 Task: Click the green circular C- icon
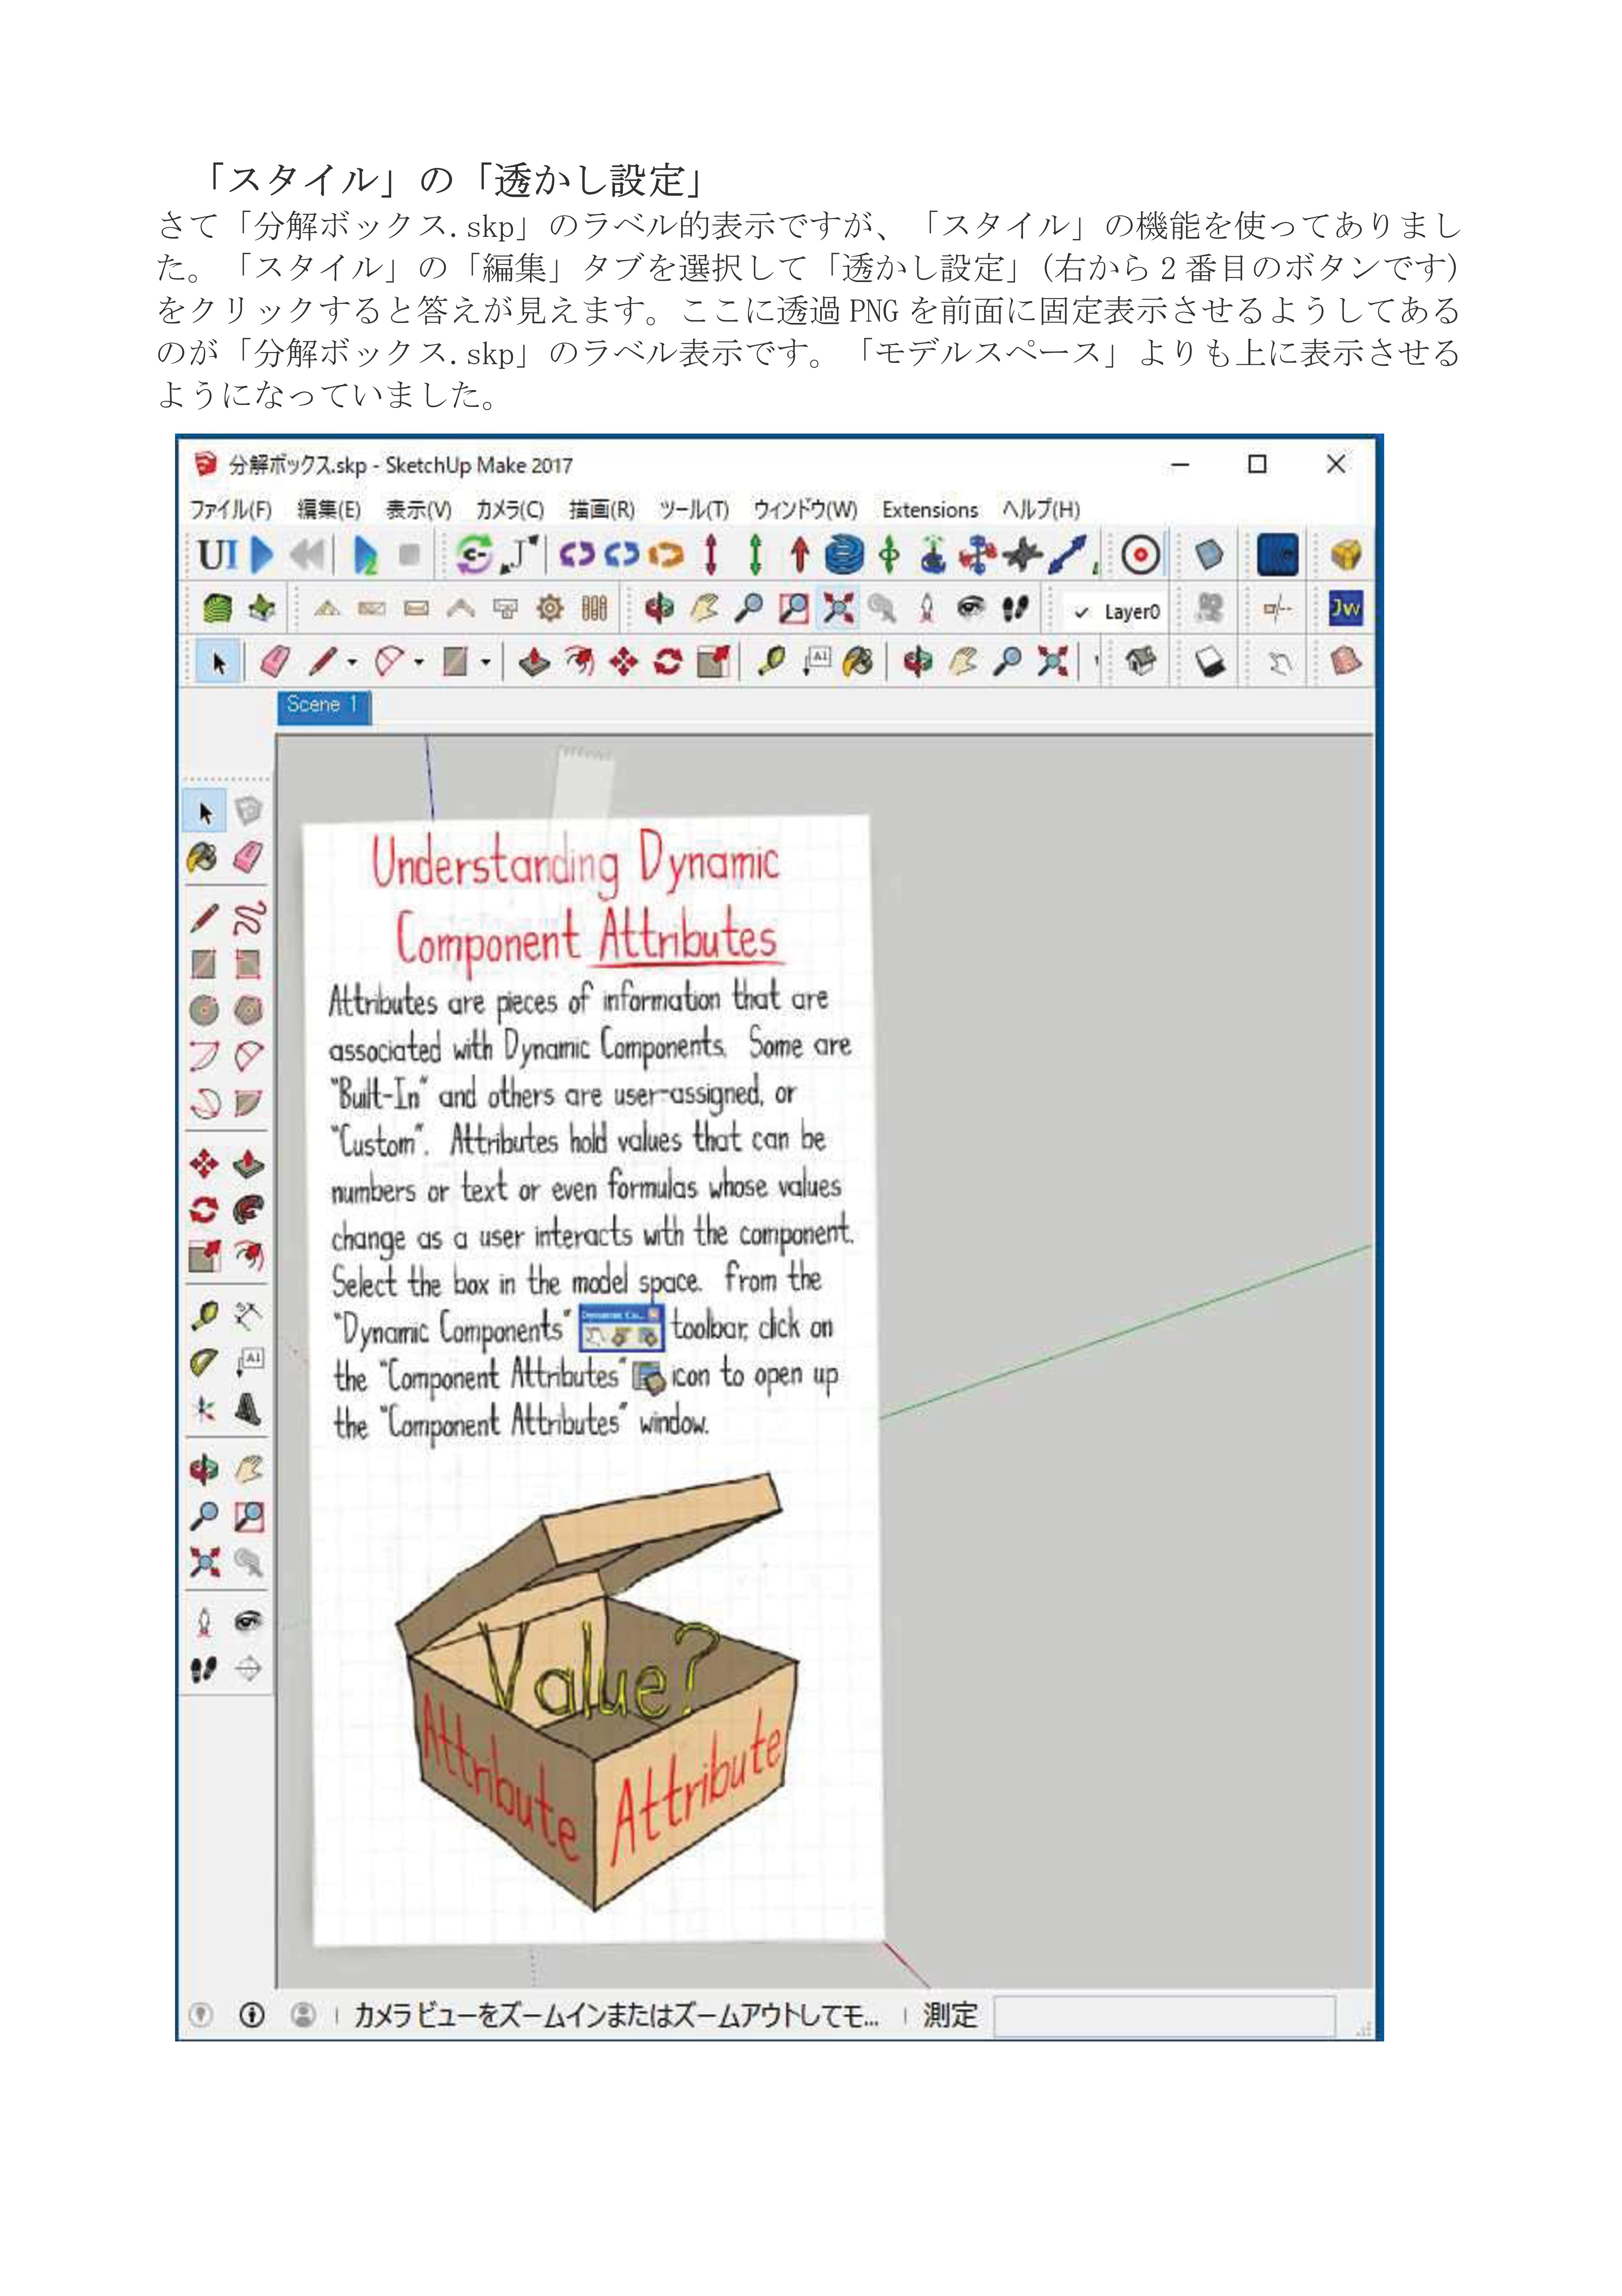tap(475, 555)
